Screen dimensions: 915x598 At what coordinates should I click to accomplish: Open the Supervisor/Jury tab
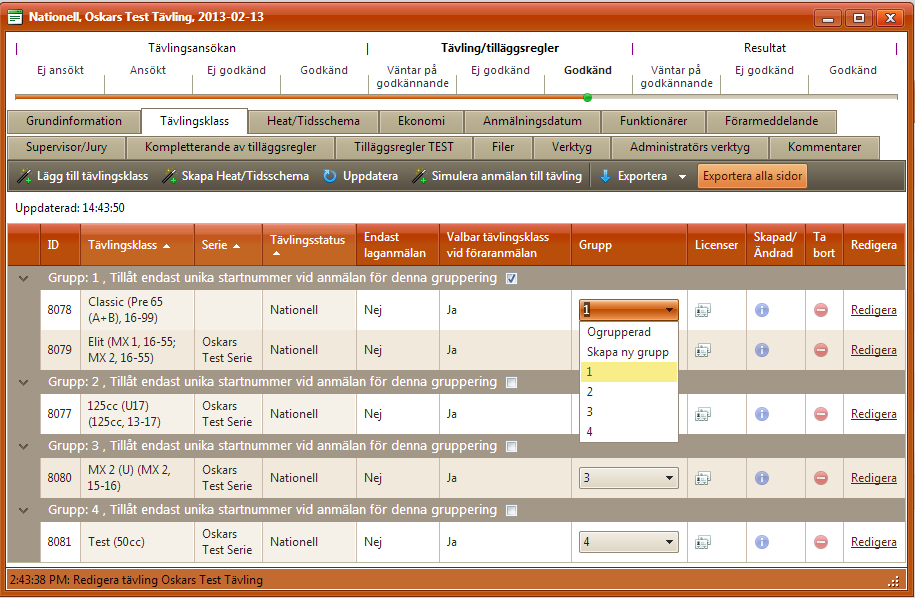click(67, 148)
